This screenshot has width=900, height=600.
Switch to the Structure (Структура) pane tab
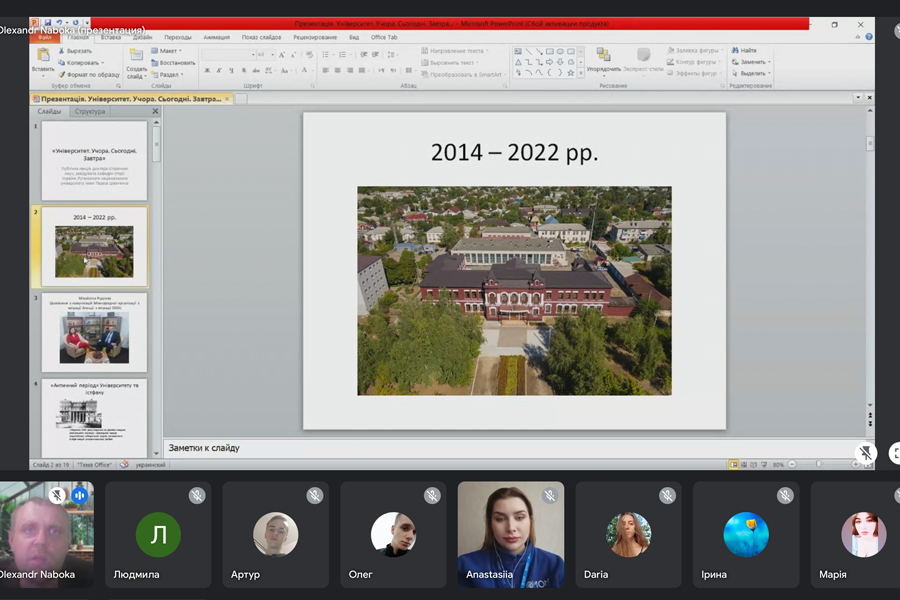90,112
